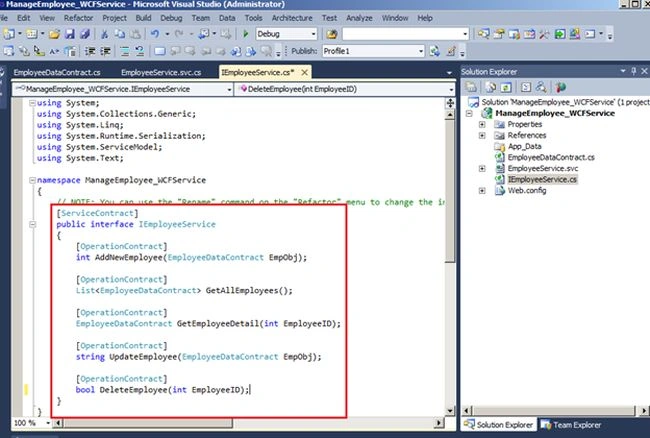
Task: Click the Open File folder icon
Action: click(54, 34)
